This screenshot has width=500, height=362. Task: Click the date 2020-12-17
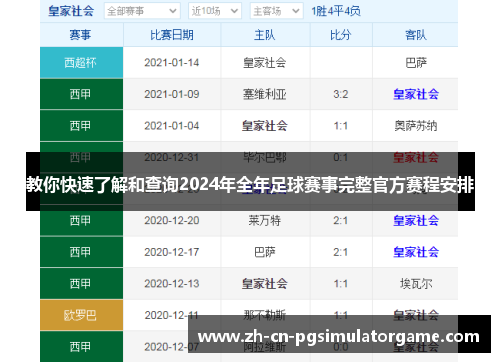[172, 252]
